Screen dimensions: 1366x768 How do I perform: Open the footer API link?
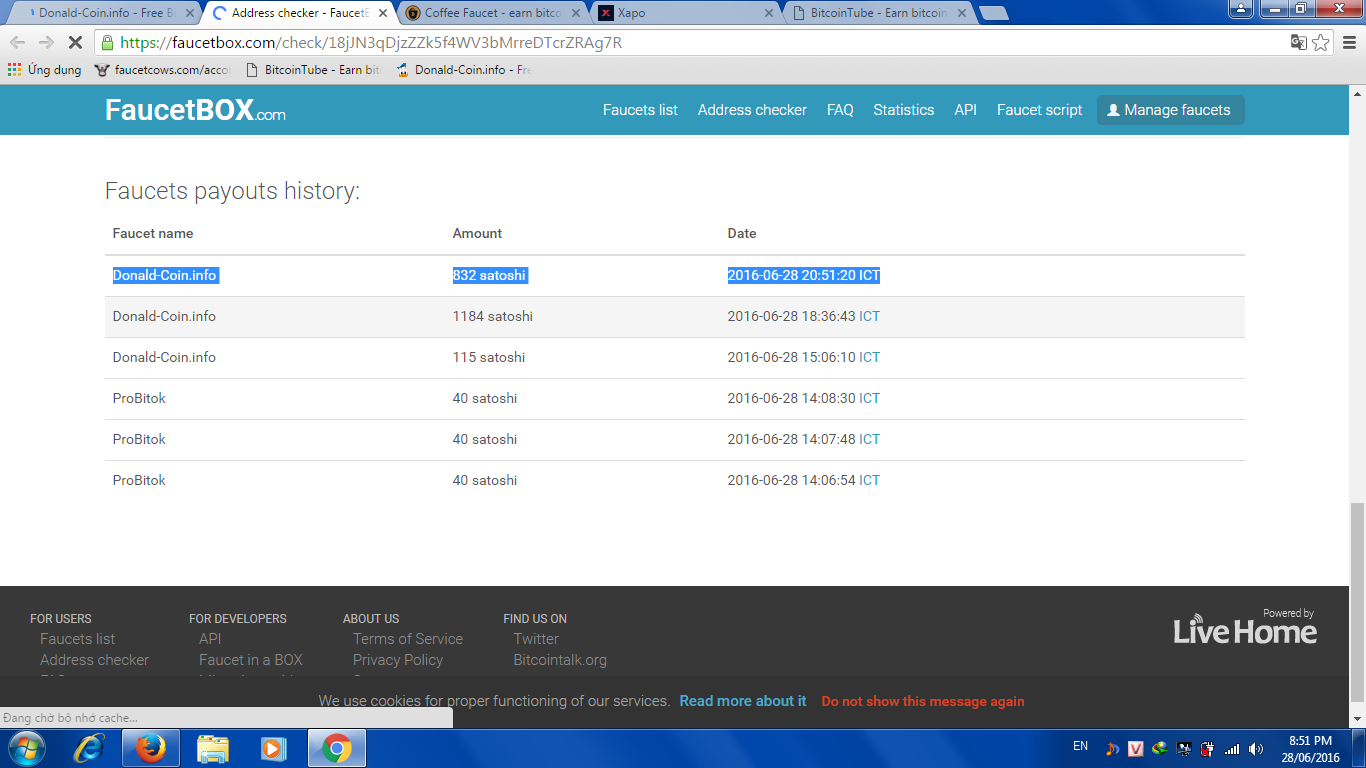[210, 639]
